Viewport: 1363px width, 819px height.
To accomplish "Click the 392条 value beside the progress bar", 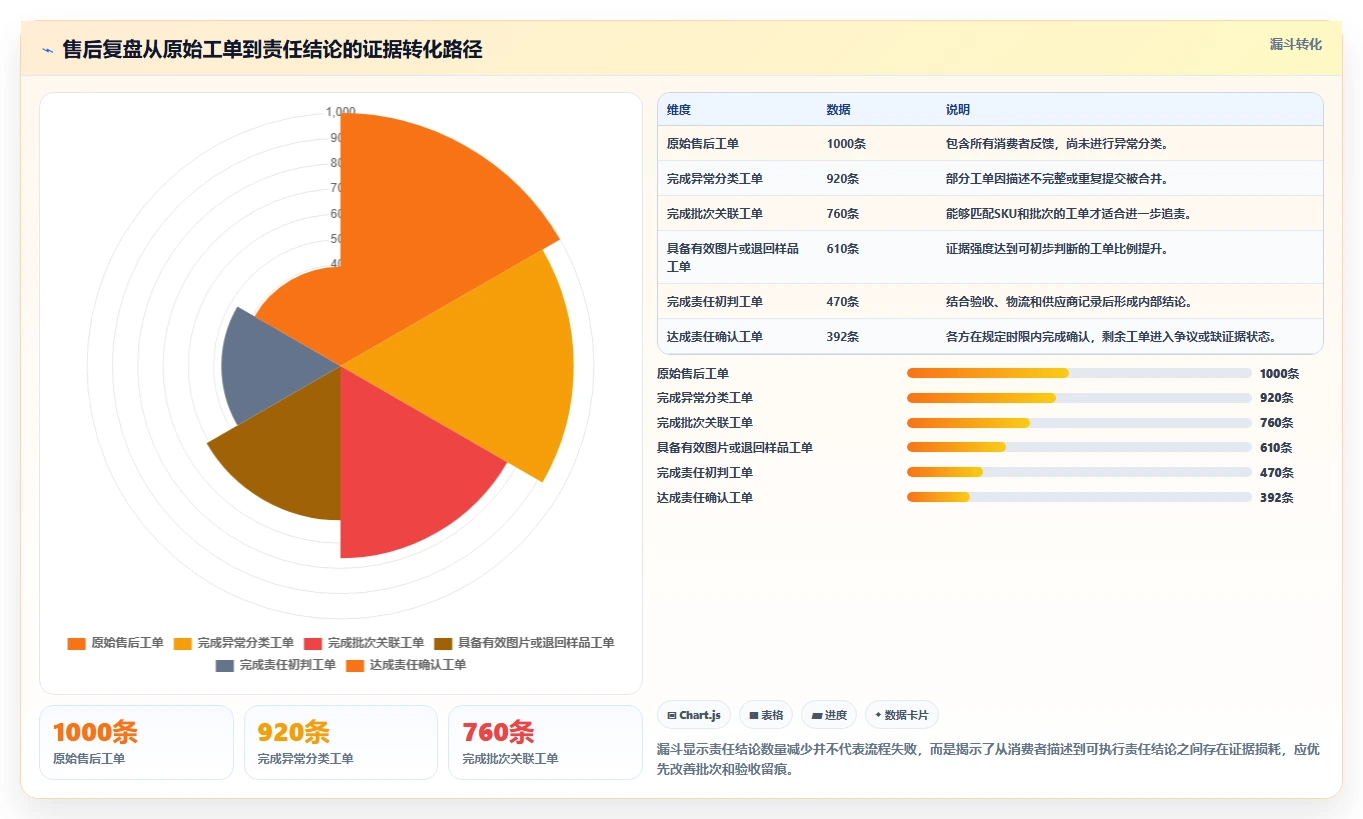I will pos(1276,498).
